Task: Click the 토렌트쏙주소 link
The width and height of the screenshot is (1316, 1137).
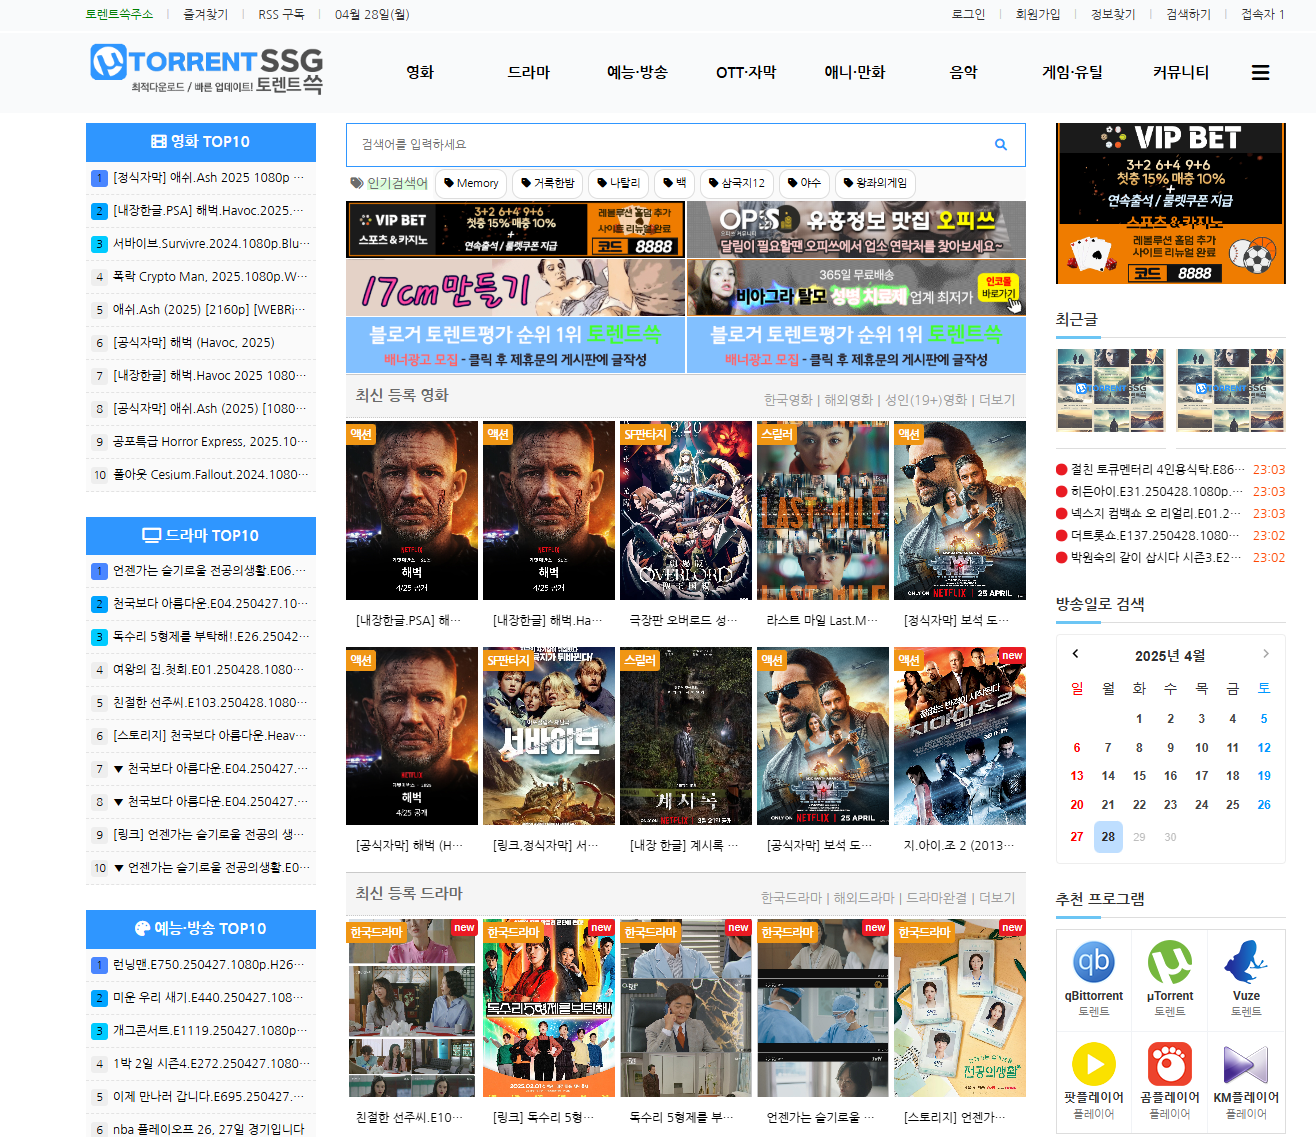Action: 119,14
